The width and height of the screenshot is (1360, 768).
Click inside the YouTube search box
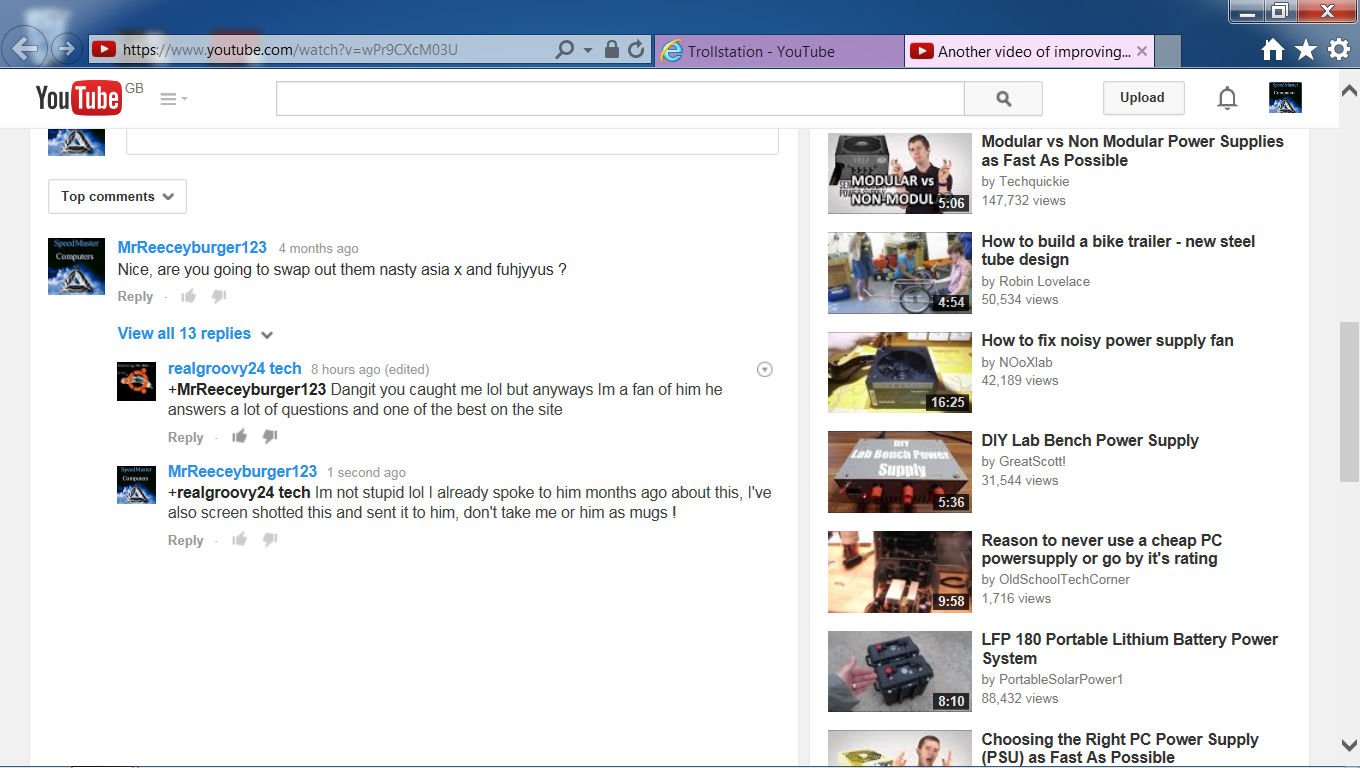tap(620, 99)
